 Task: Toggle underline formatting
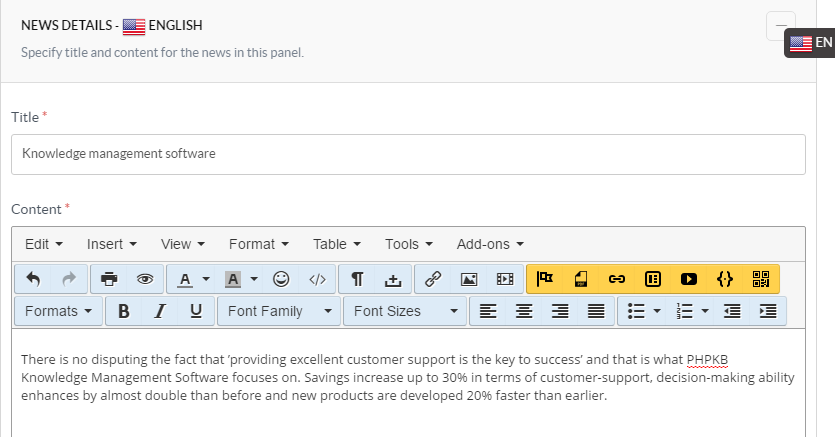[x=196, y=311]
